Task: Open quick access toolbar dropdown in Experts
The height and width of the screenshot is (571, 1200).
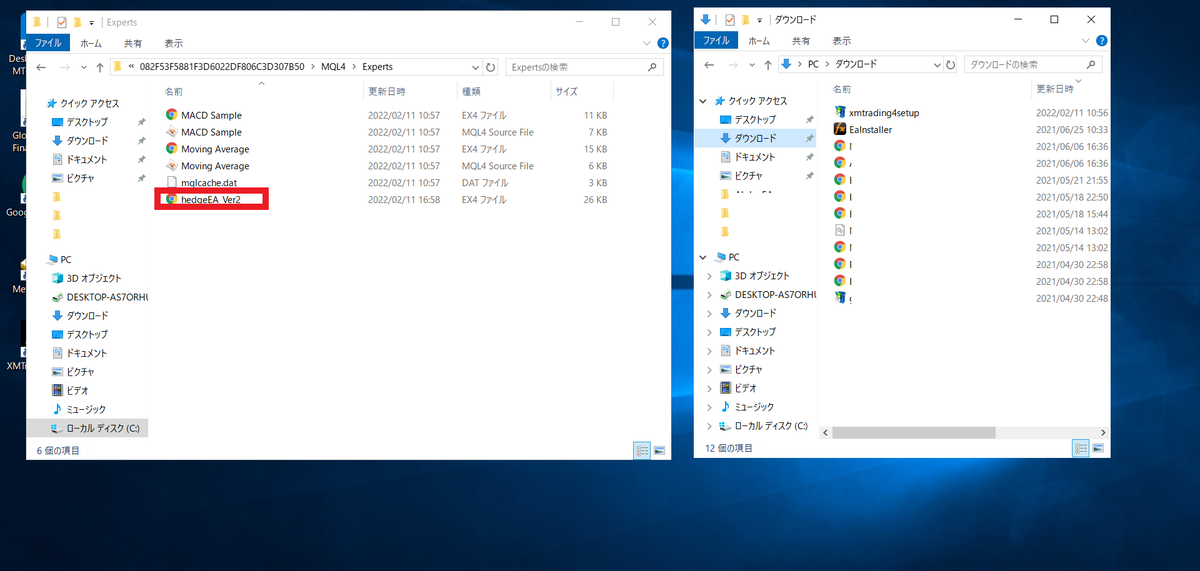Action: (92, 21)
